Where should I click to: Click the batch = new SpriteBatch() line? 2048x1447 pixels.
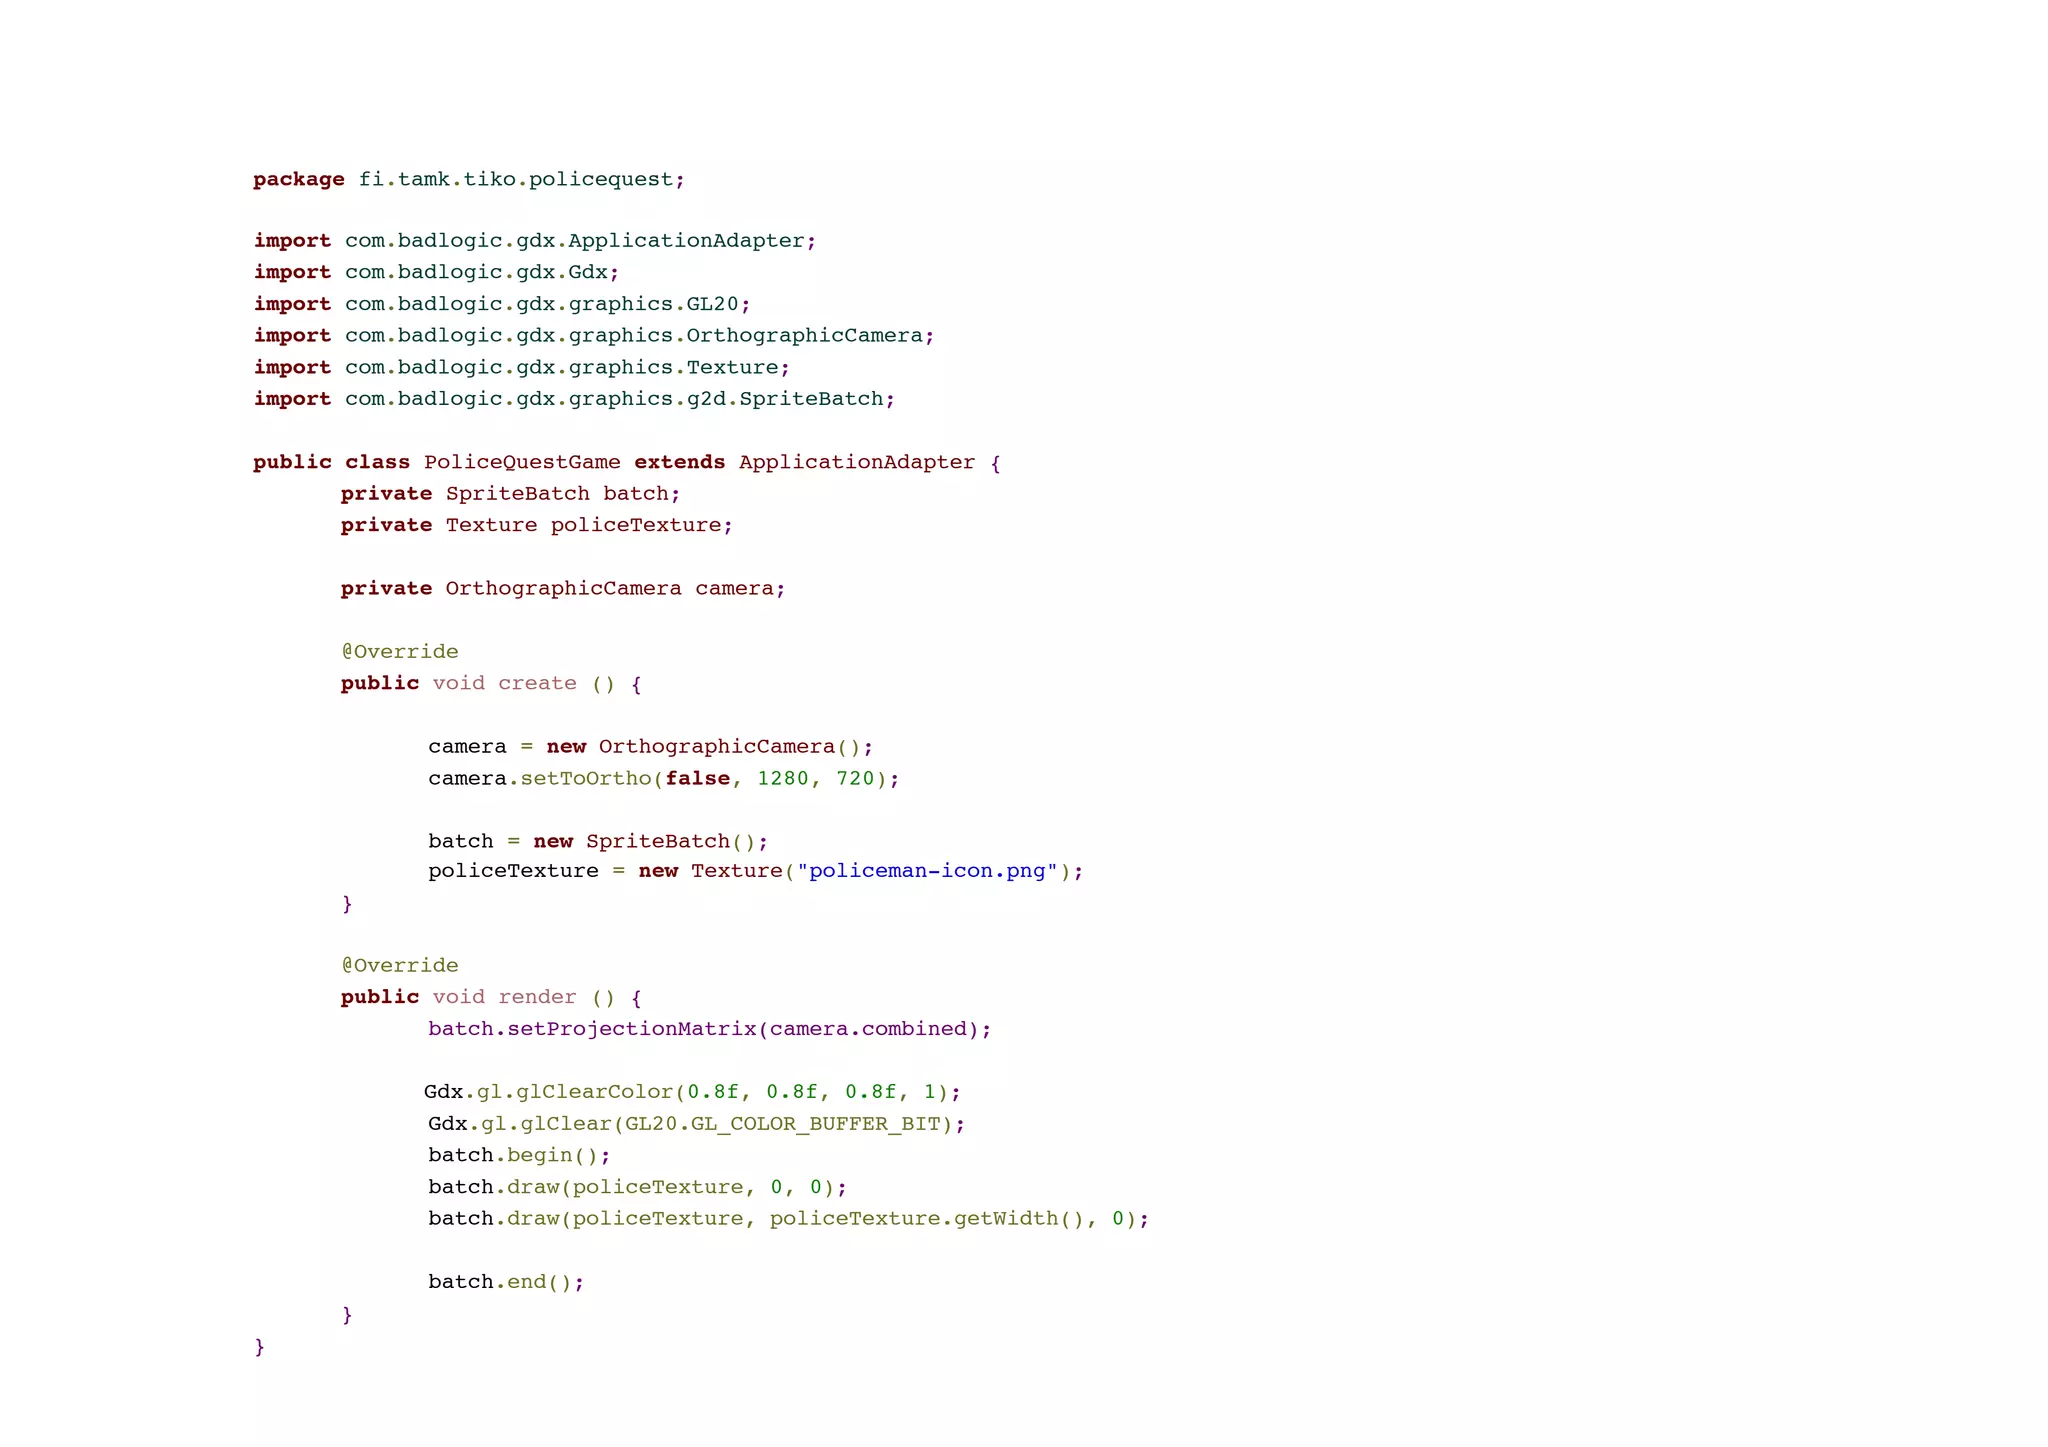(x=598, y=841)
